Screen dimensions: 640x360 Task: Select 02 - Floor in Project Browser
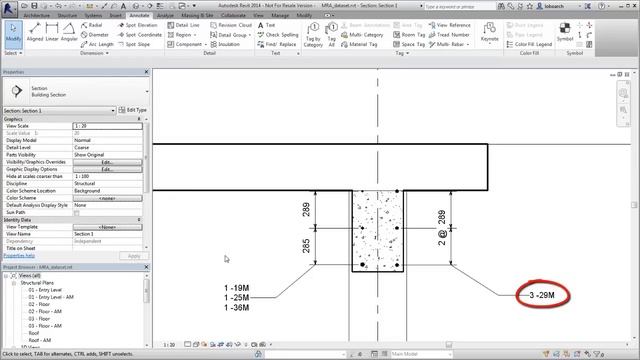39,304
